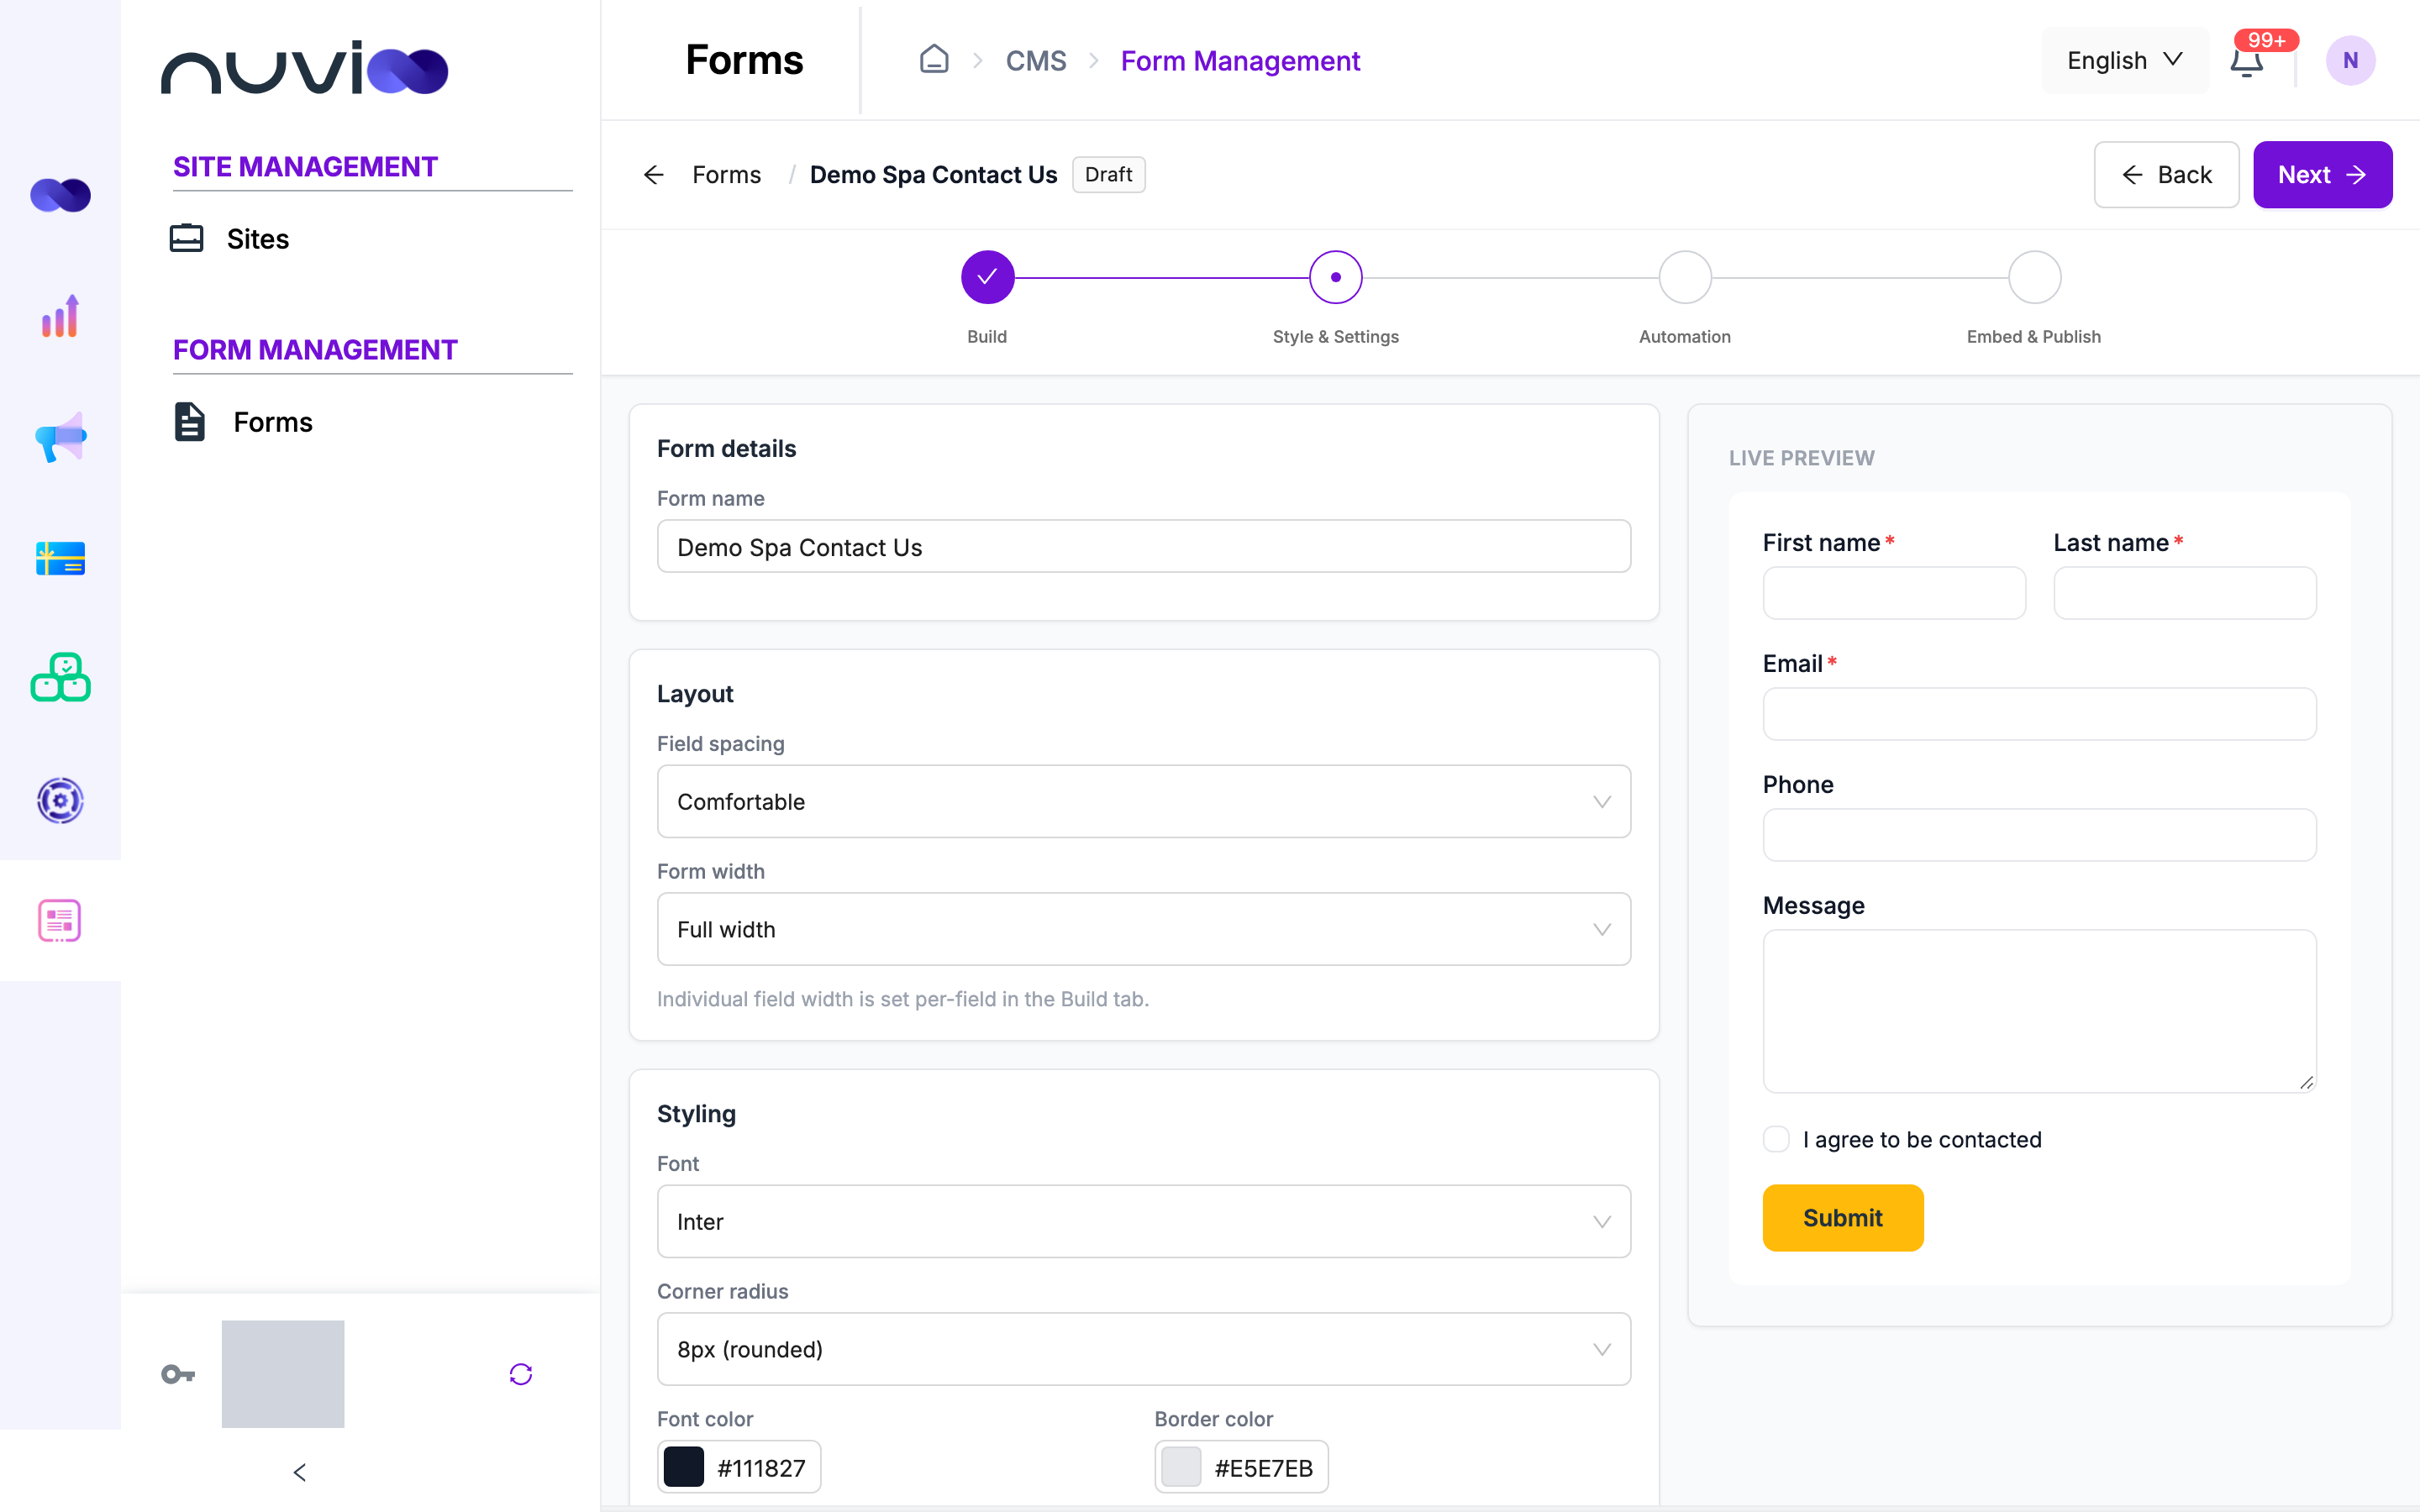Click the Form name input field
The width and height of the screenshot is (2420, 1512).
coord(1144,546)
